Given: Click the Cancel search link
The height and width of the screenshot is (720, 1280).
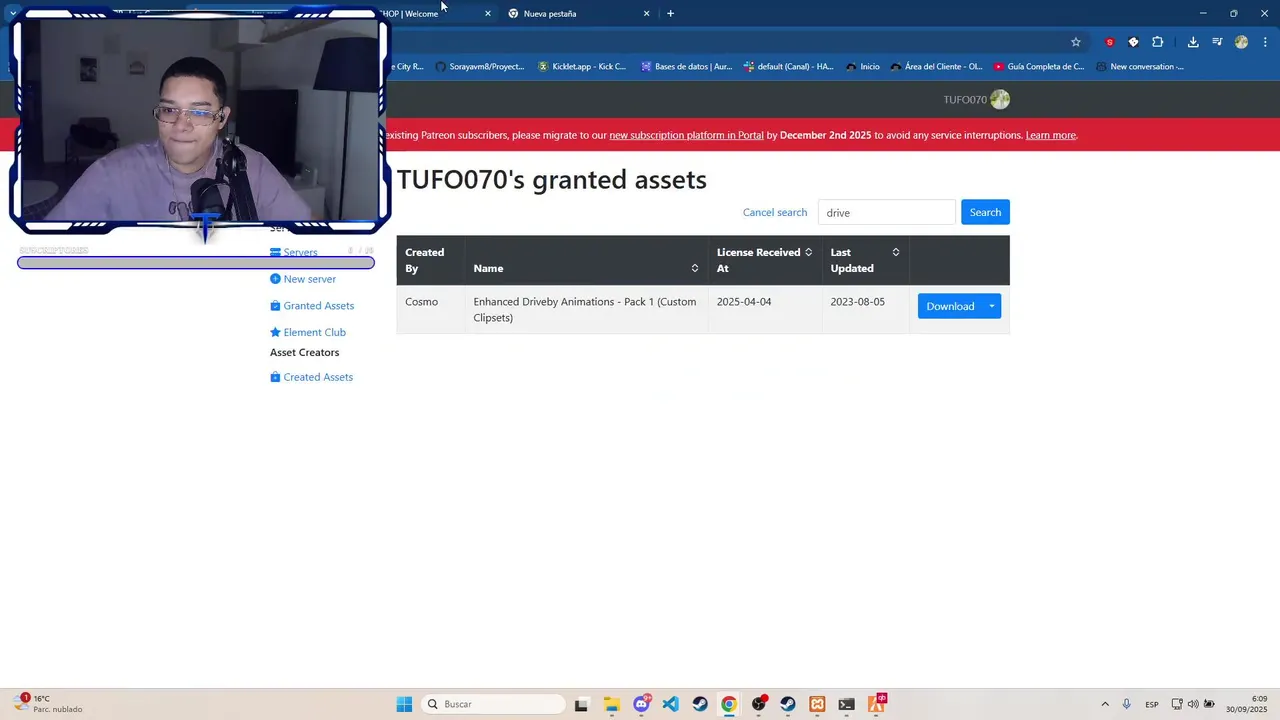Looking at the screenshot, I should [x=775, y=212].
